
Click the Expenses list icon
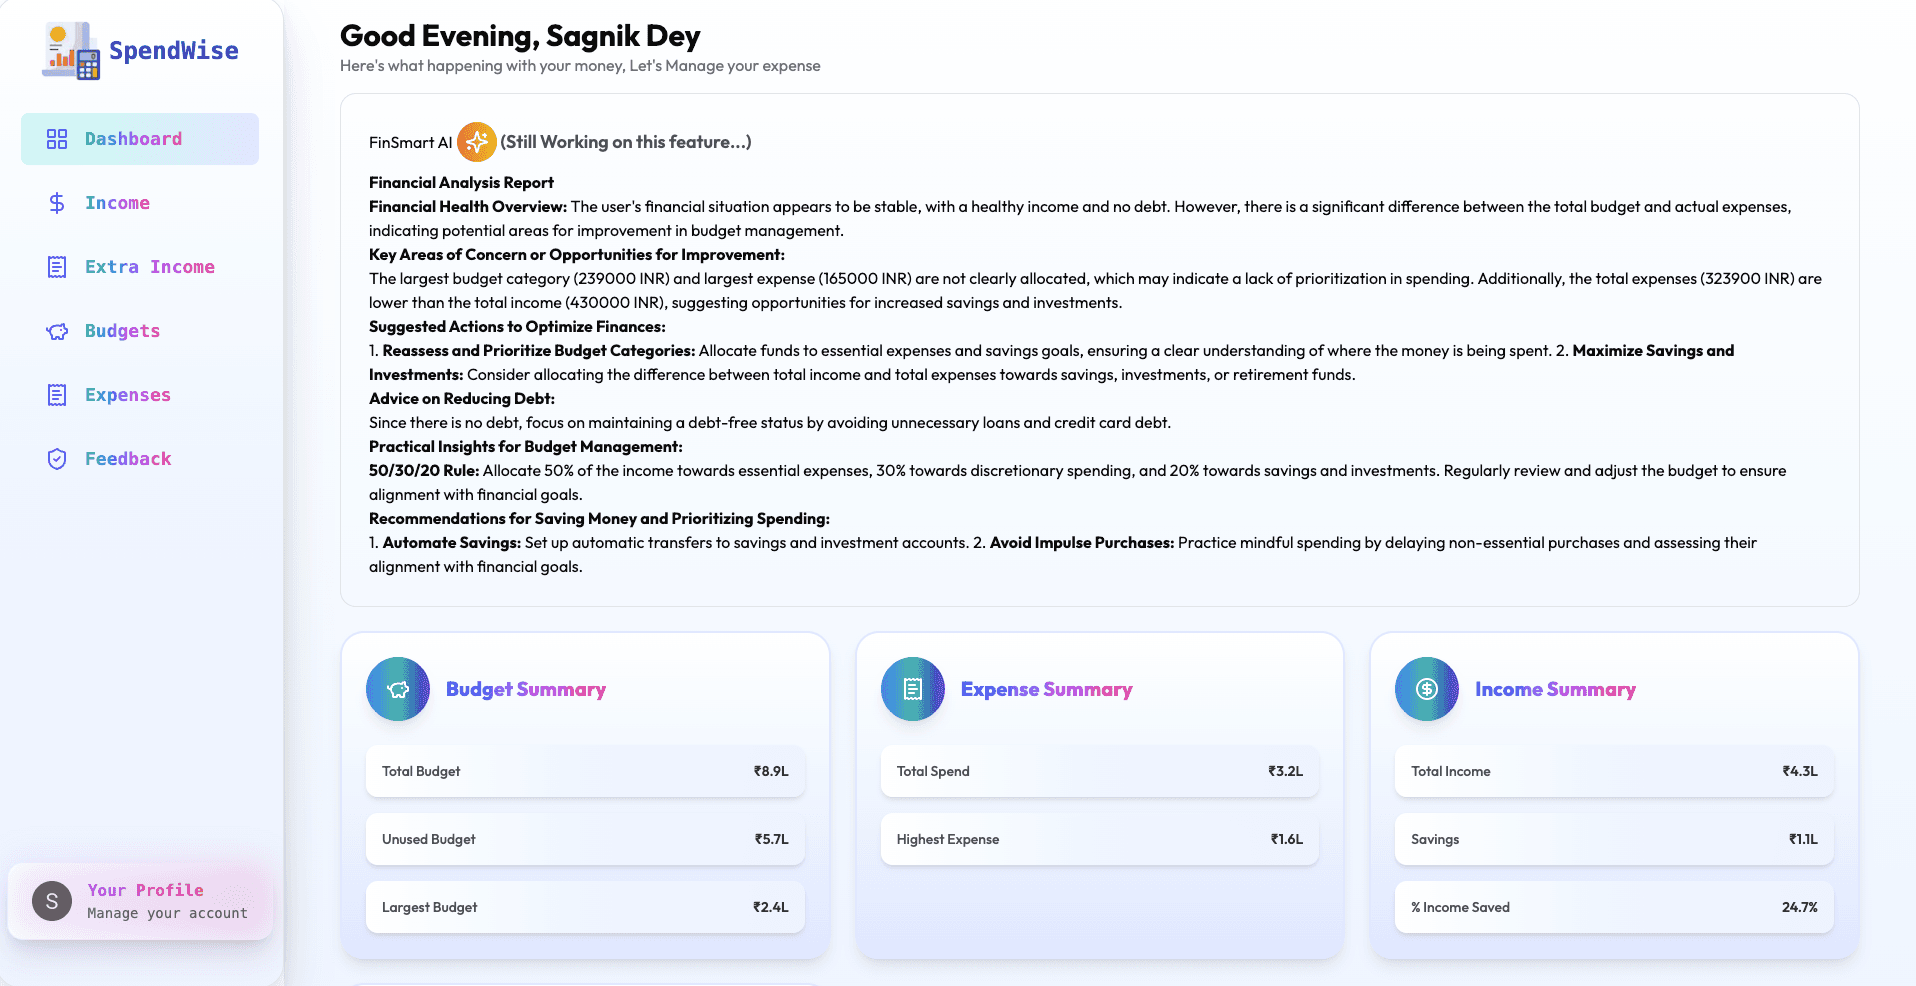click(x=57, y=395)
